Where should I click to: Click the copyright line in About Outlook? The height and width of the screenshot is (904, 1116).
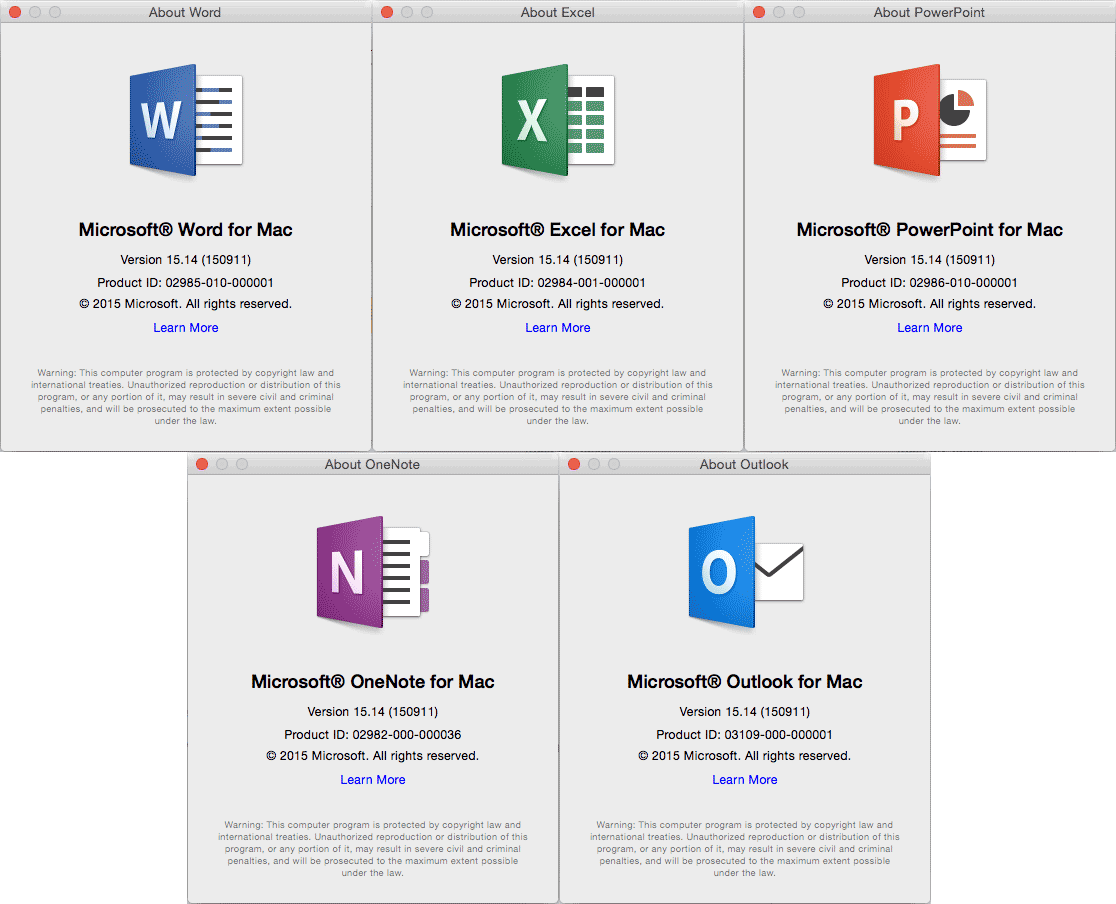(745, 756)
